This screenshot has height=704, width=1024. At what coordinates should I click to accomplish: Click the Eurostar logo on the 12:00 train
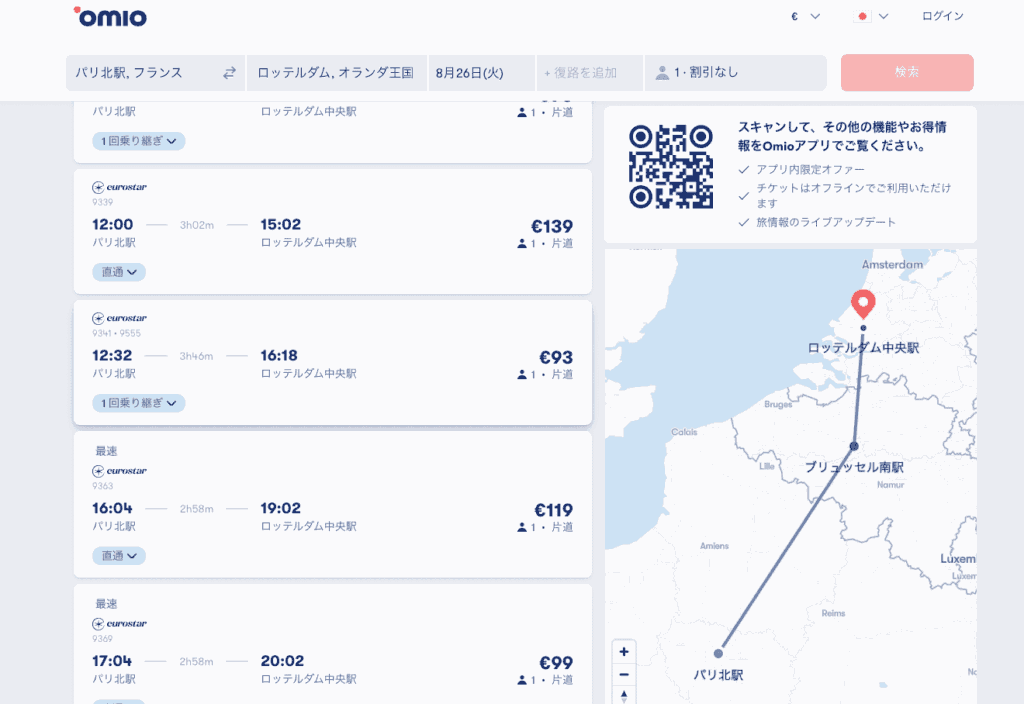[120, 187]
